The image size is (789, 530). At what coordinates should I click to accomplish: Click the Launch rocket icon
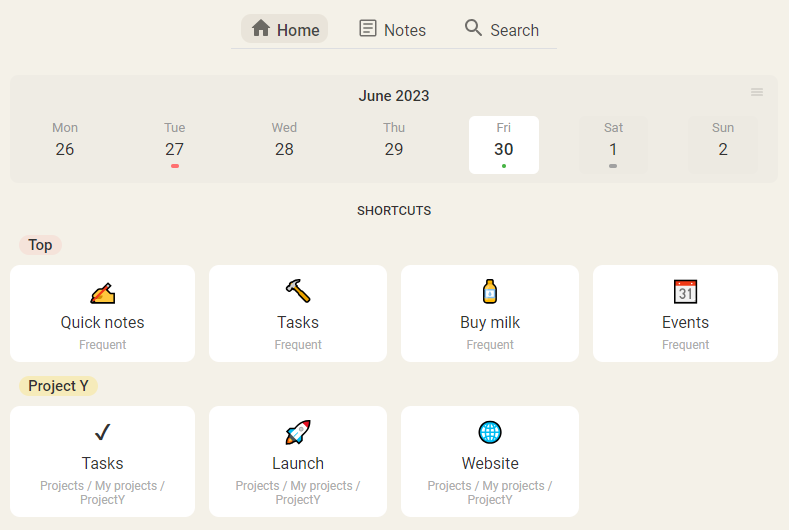(x=298, y=432)
